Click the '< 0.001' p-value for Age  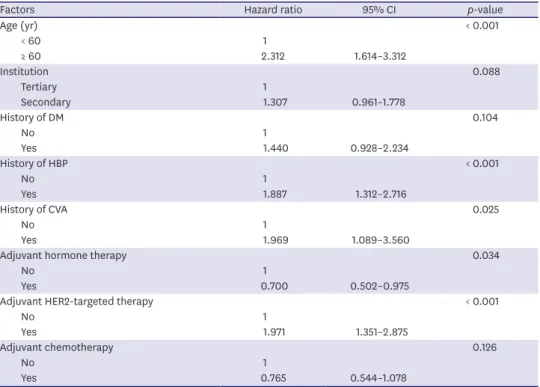coord(482,25)
